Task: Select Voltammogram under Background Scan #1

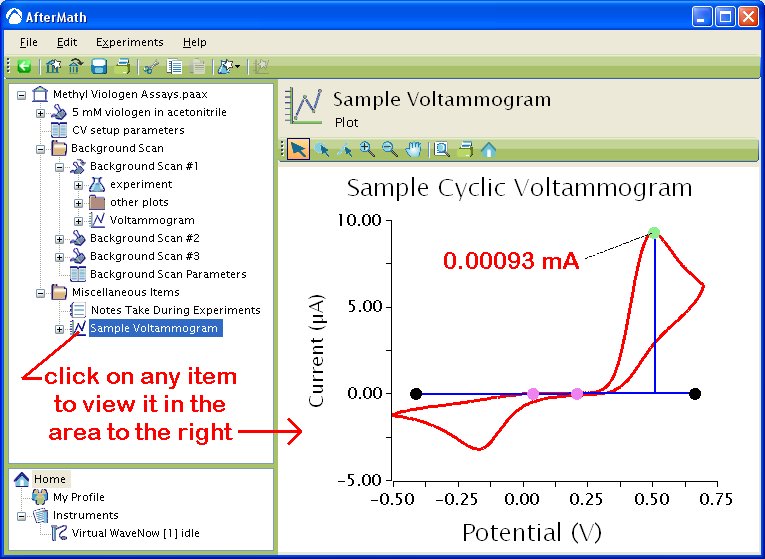Action: 152,220
